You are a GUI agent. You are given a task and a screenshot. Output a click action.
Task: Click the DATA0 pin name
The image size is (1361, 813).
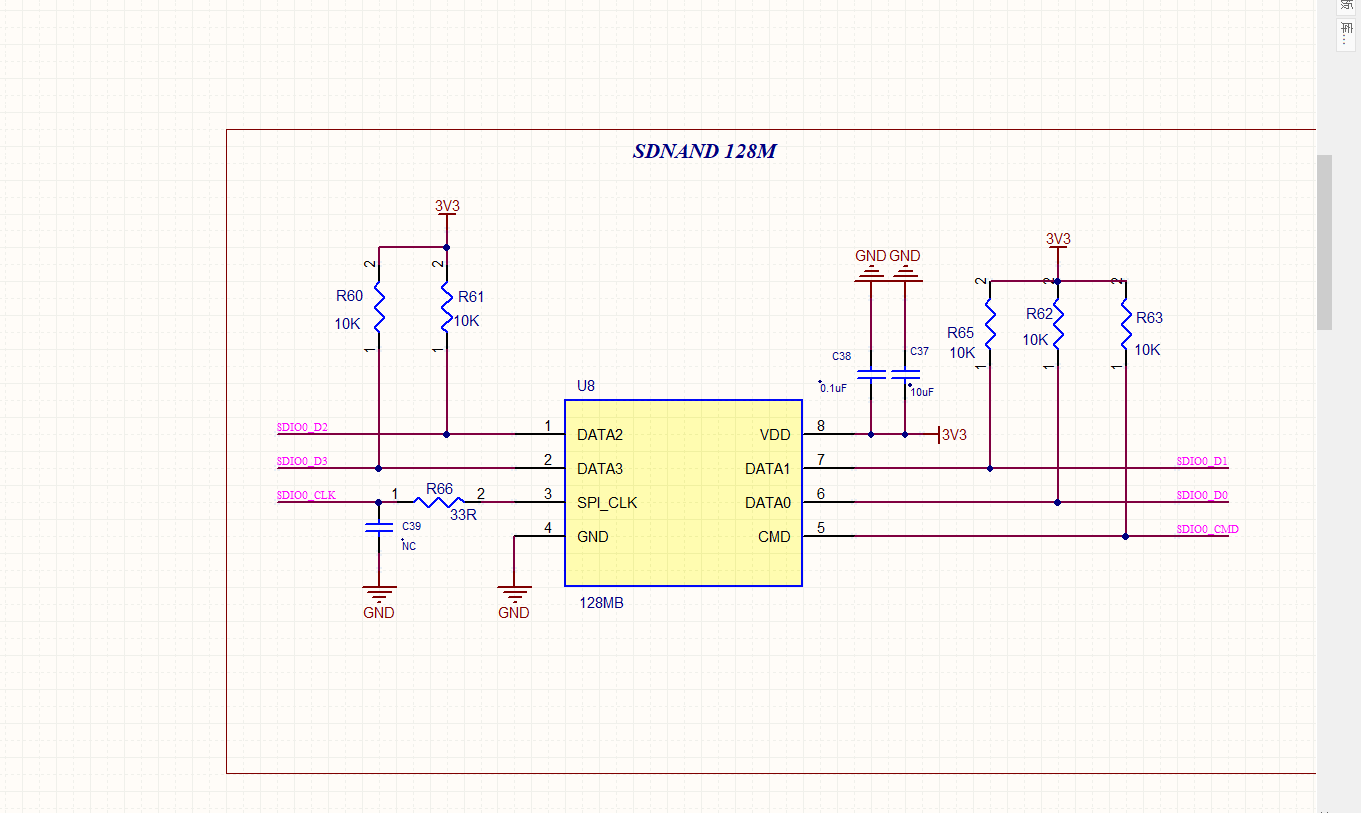(x=768, y=503)
